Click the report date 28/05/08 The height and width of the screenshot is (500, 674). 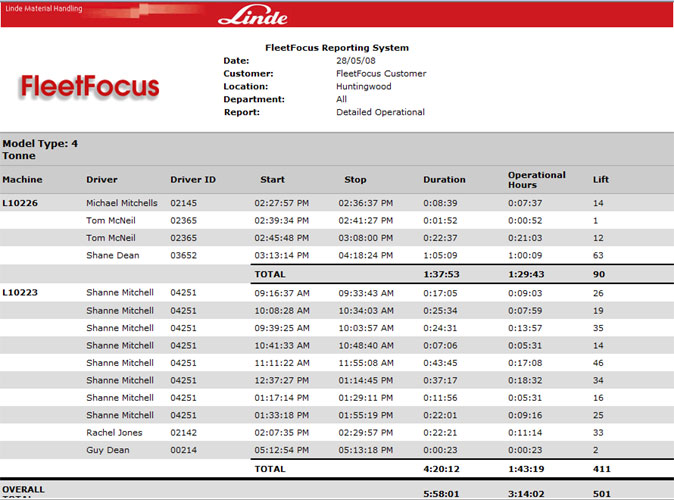[355, 61]
